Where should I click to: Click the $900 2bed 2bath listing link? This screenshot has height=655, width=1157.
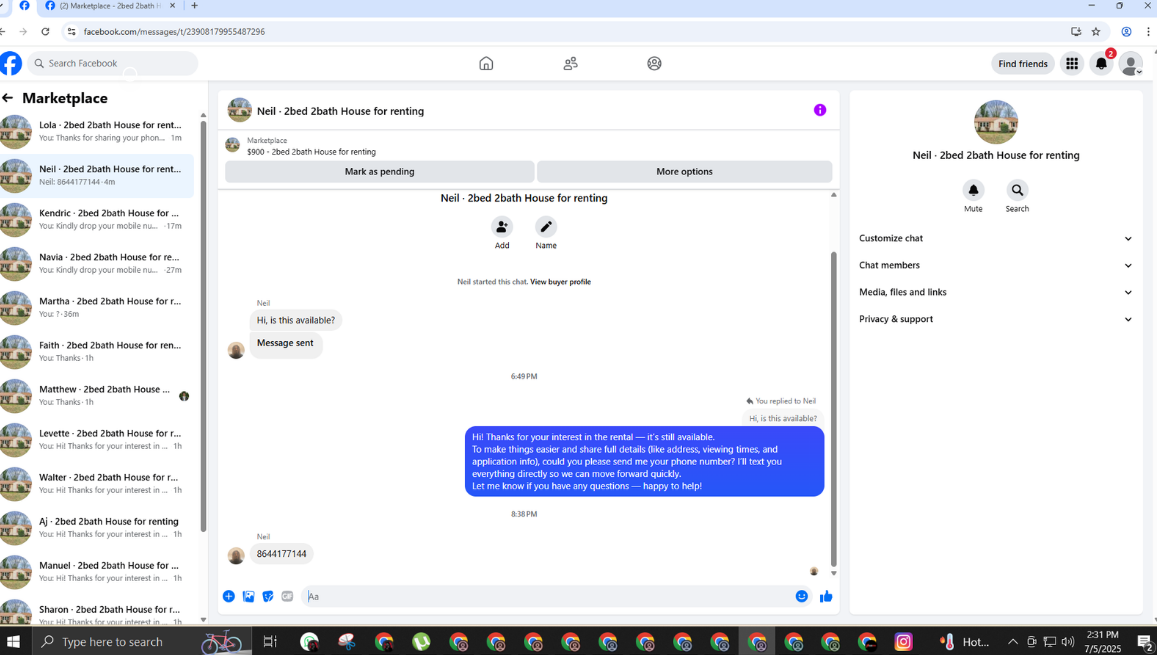click(311, 152)
